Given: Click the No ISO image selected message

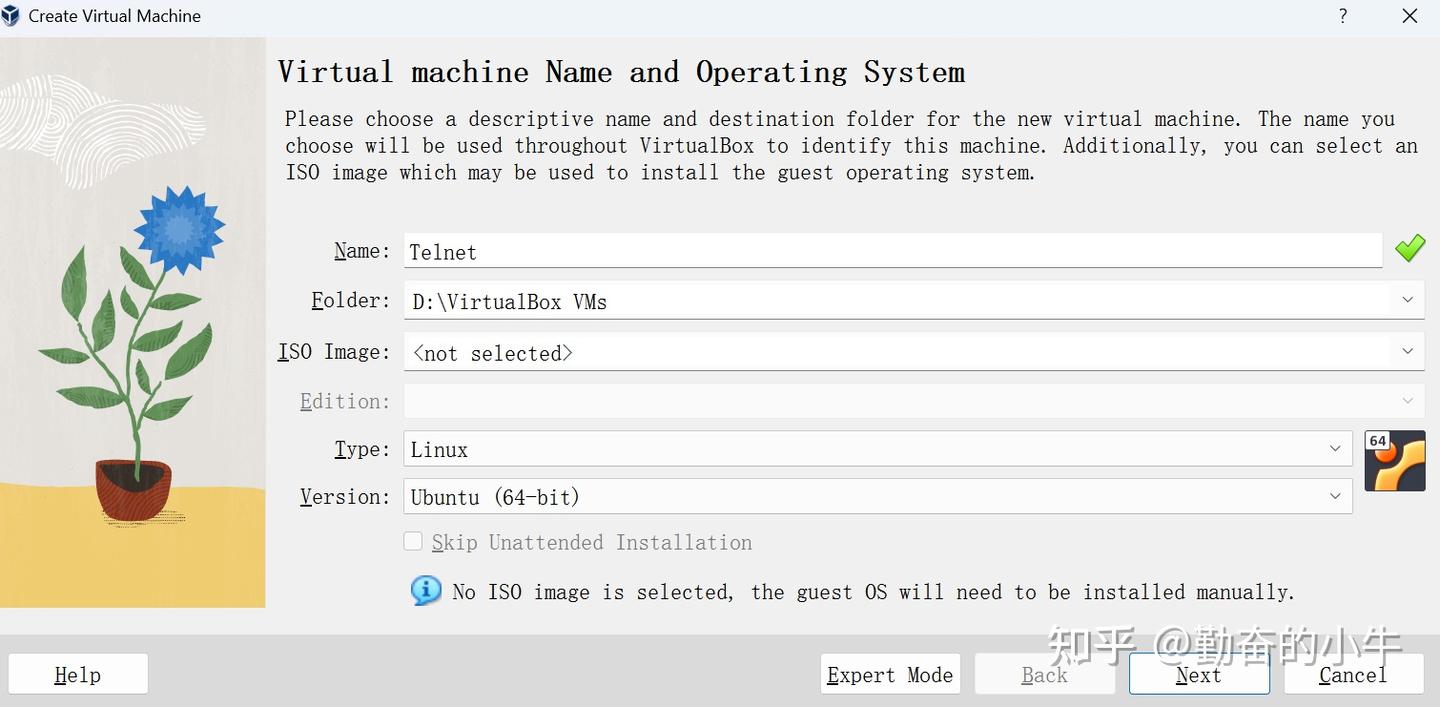Looking at the screenshot, I should pos(873,592).
